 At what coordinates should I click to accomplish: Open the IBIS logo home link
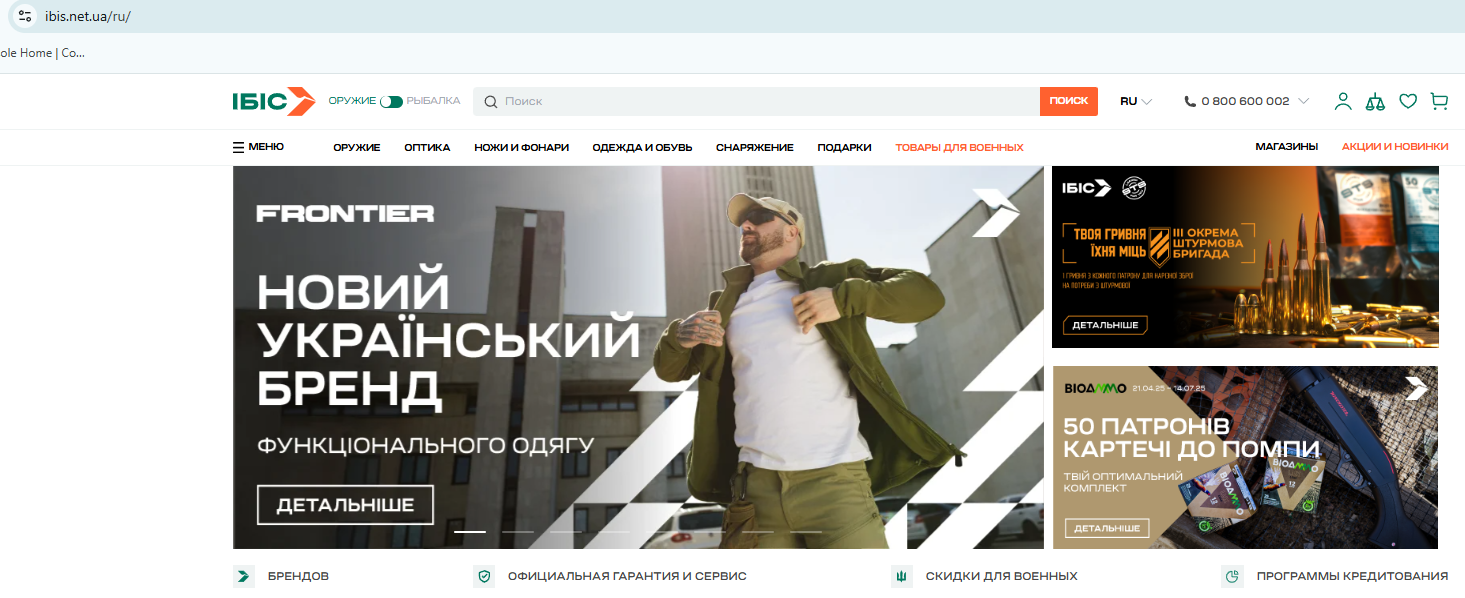274,101
